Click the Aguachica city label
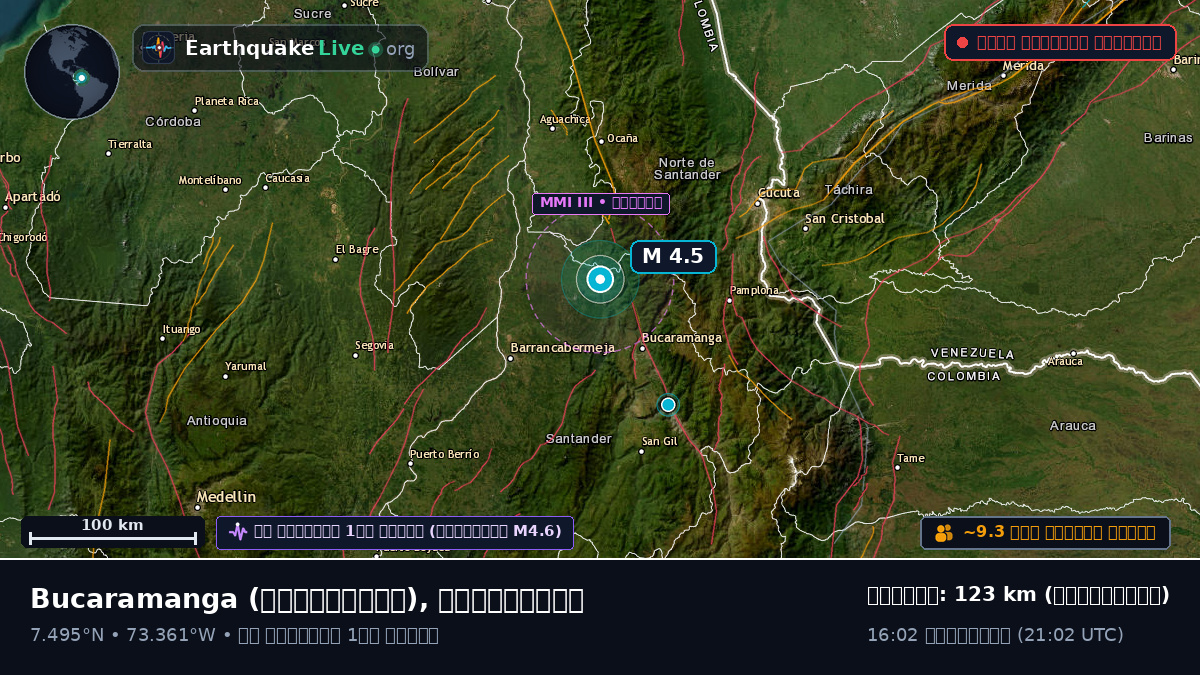Screen dimensions: 1200x675 [x=565, y=119]
